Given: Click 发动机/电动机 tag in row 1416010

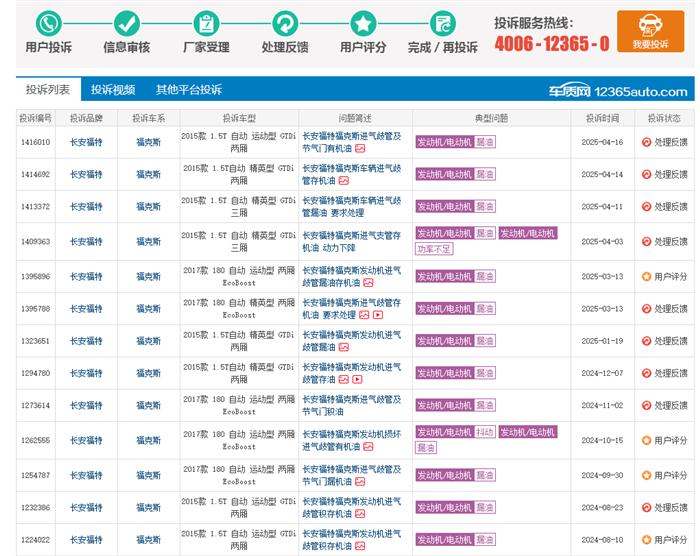Looking at the screenshot, I should (x=444, y=142).
